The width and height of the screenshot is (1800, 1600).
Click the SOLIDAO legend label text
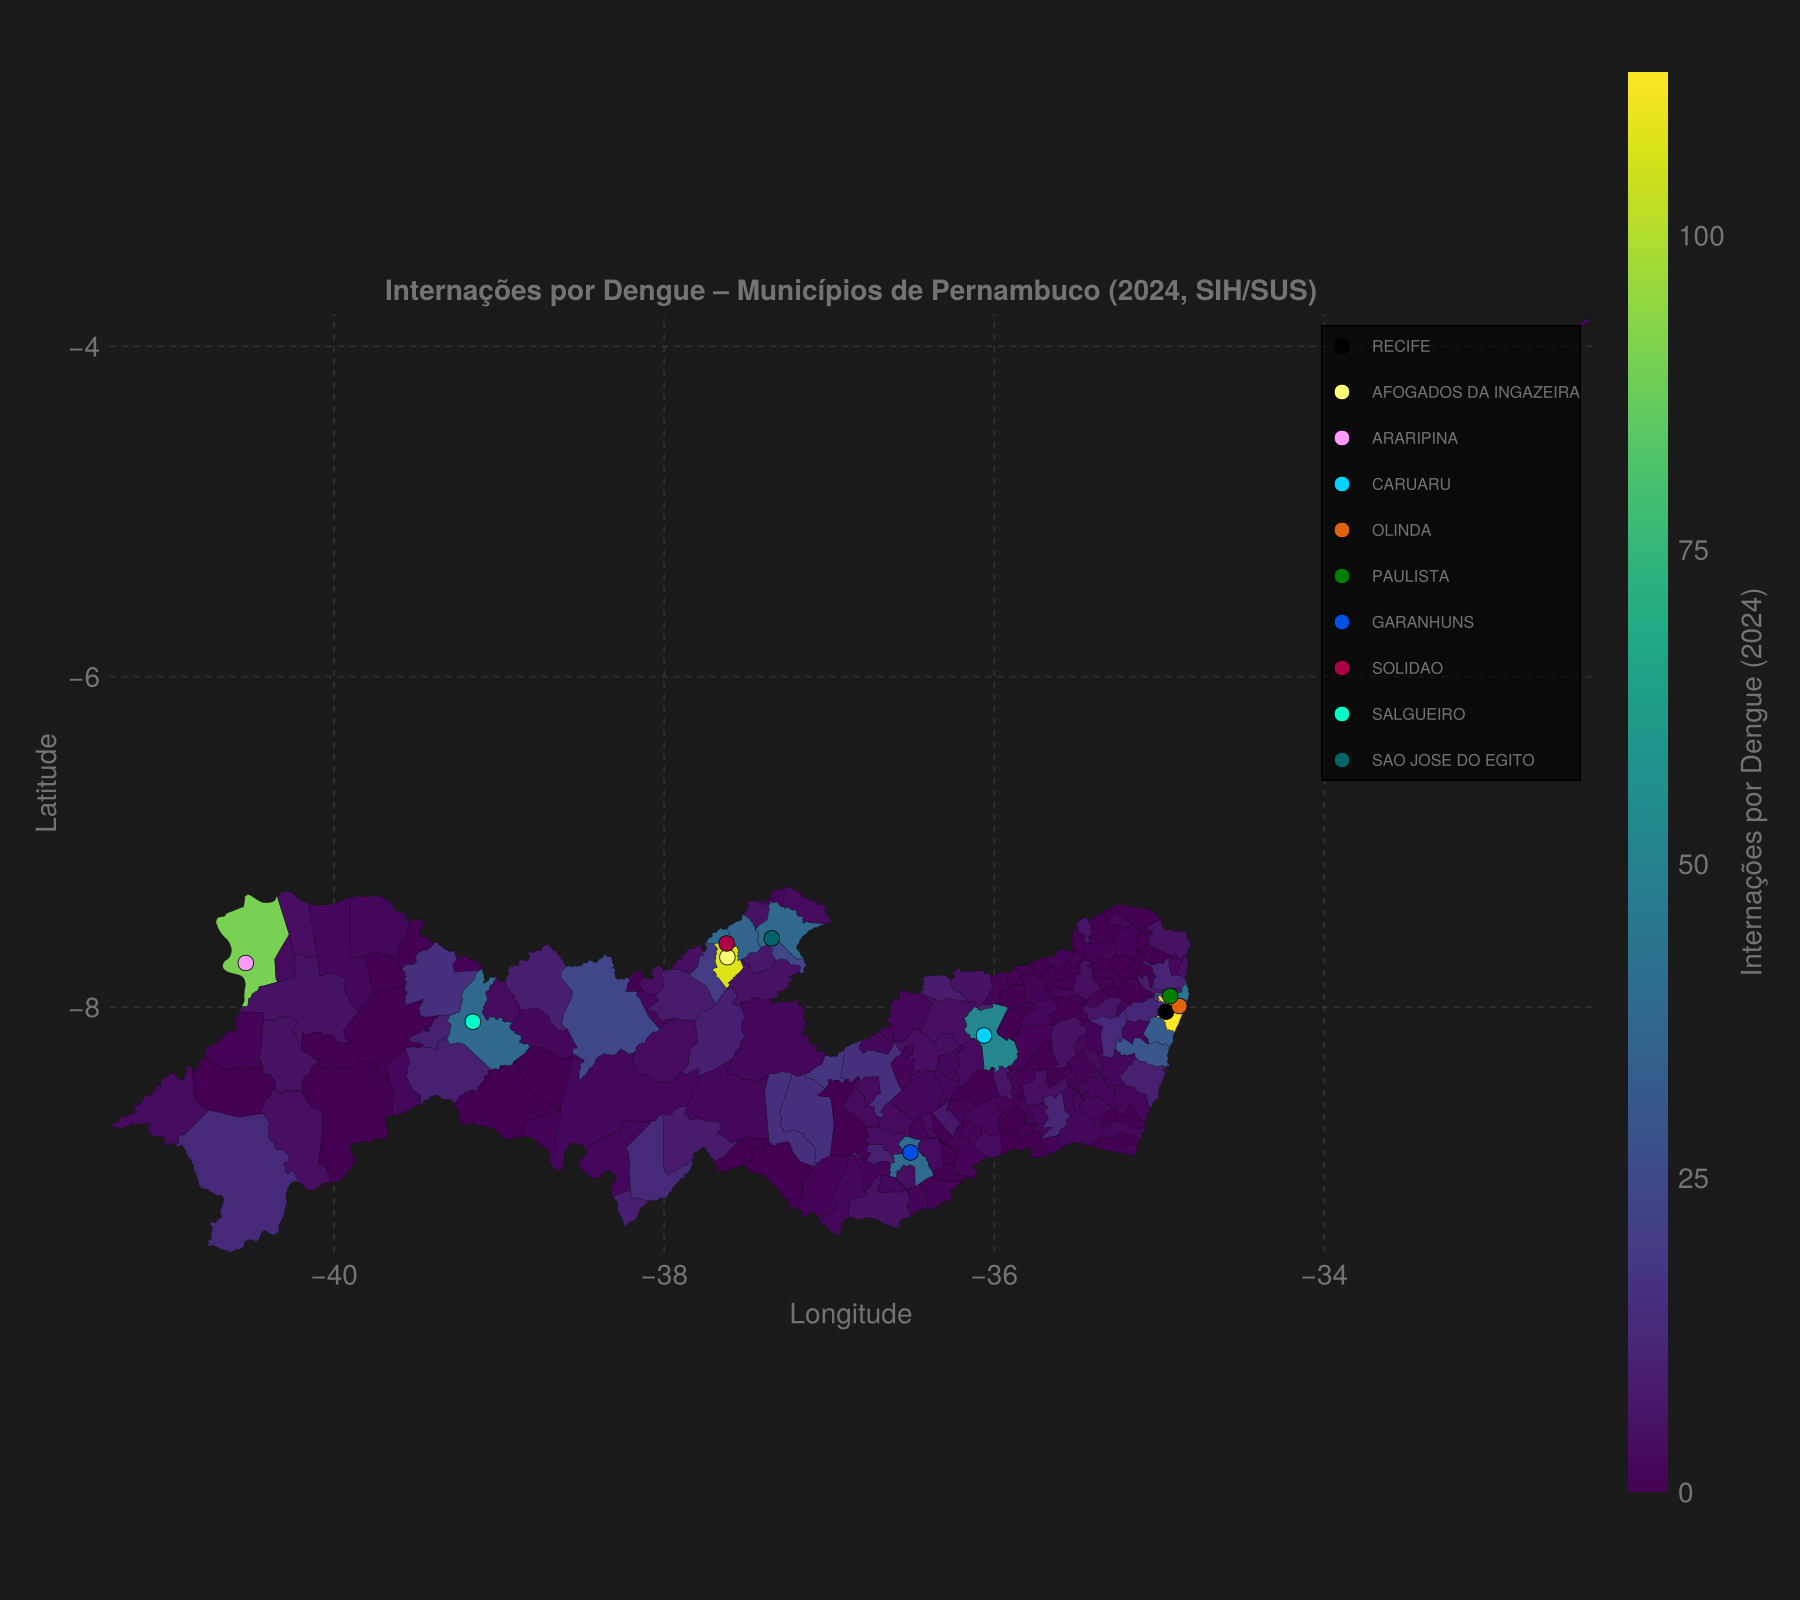click(x=1407, y=668)
